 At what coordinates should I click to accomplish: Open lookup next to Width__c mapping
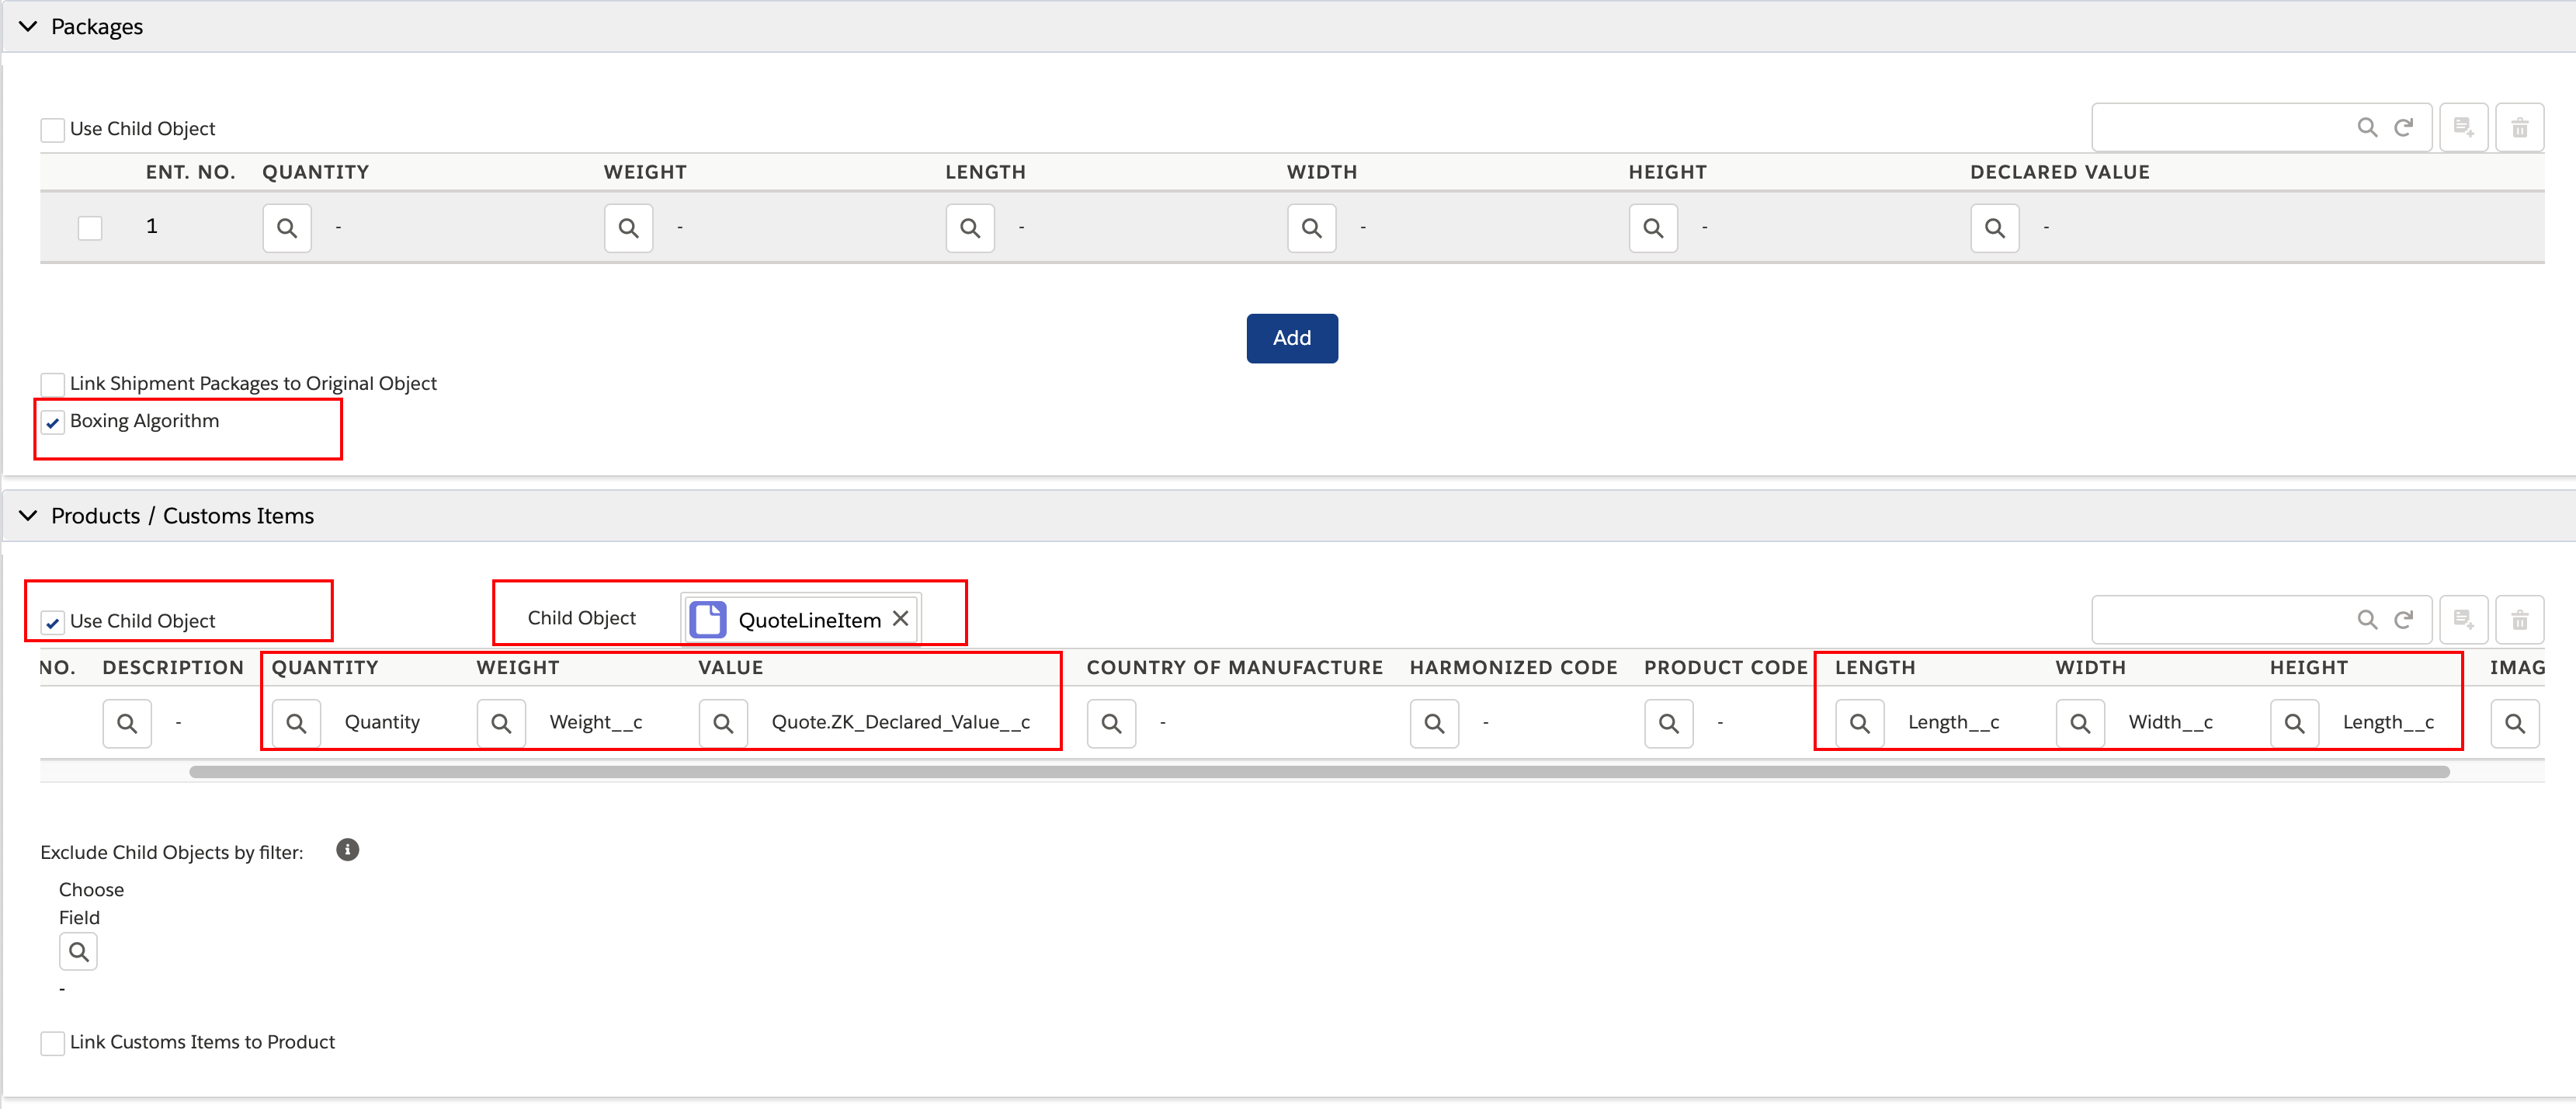click(2080, 723)
